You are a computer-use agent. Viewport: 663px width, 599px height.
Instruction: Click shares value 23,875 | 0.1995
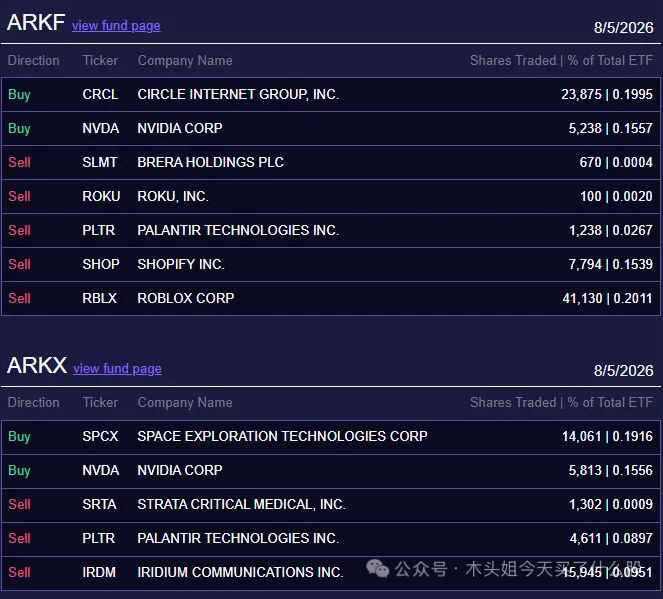coord(607,94)
